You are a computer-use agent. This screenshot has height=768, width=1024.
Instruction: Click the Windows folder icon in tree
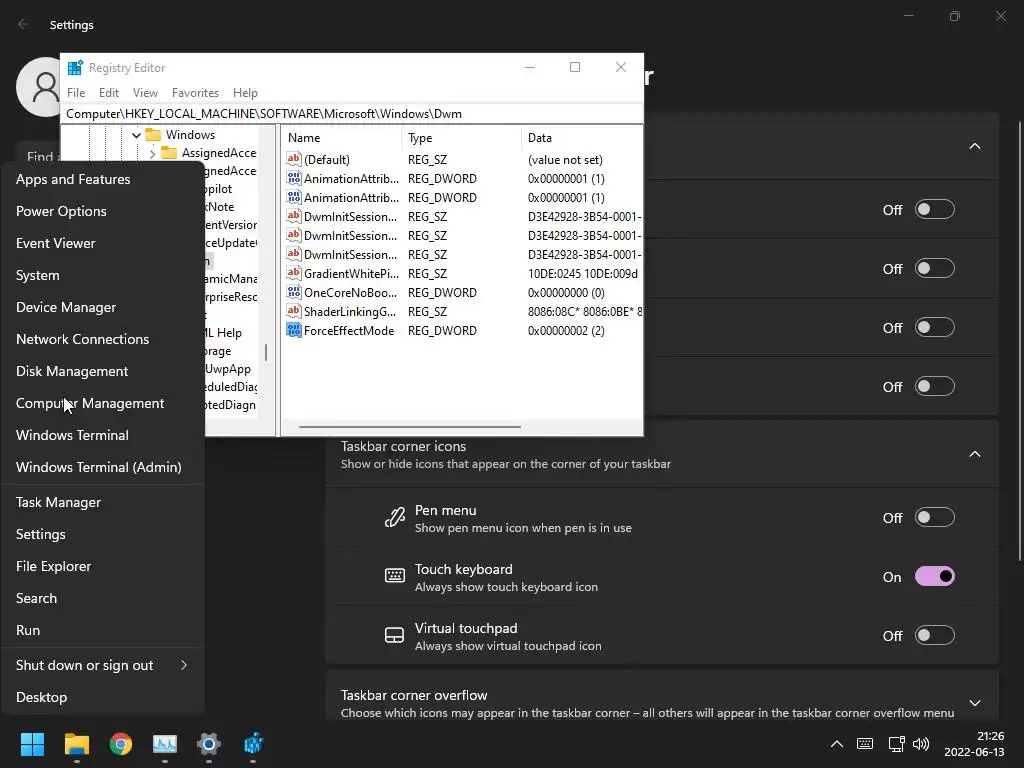click(x=153, y=135)
